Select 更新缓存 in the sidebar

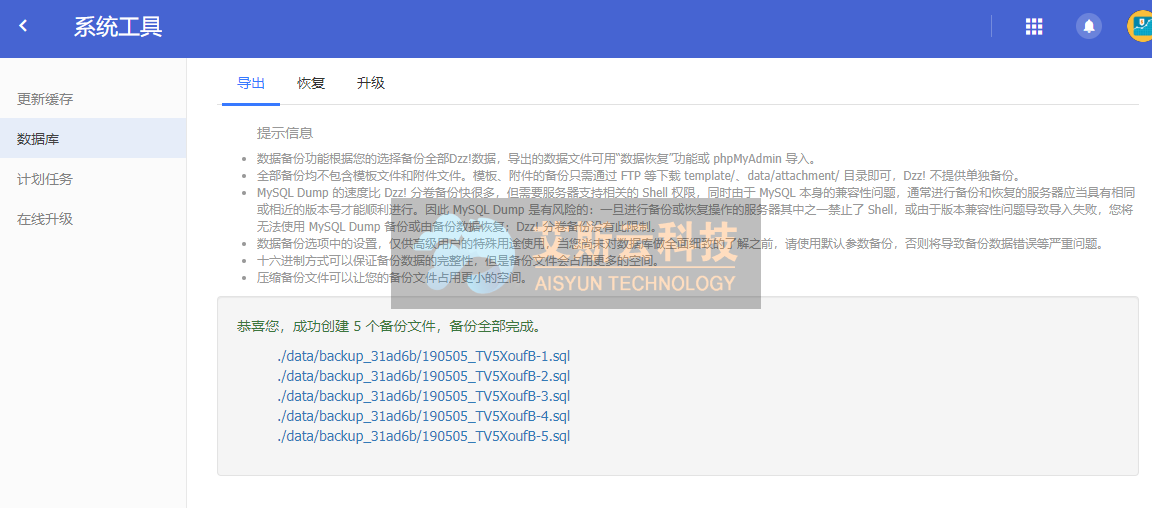pos(45,99)
